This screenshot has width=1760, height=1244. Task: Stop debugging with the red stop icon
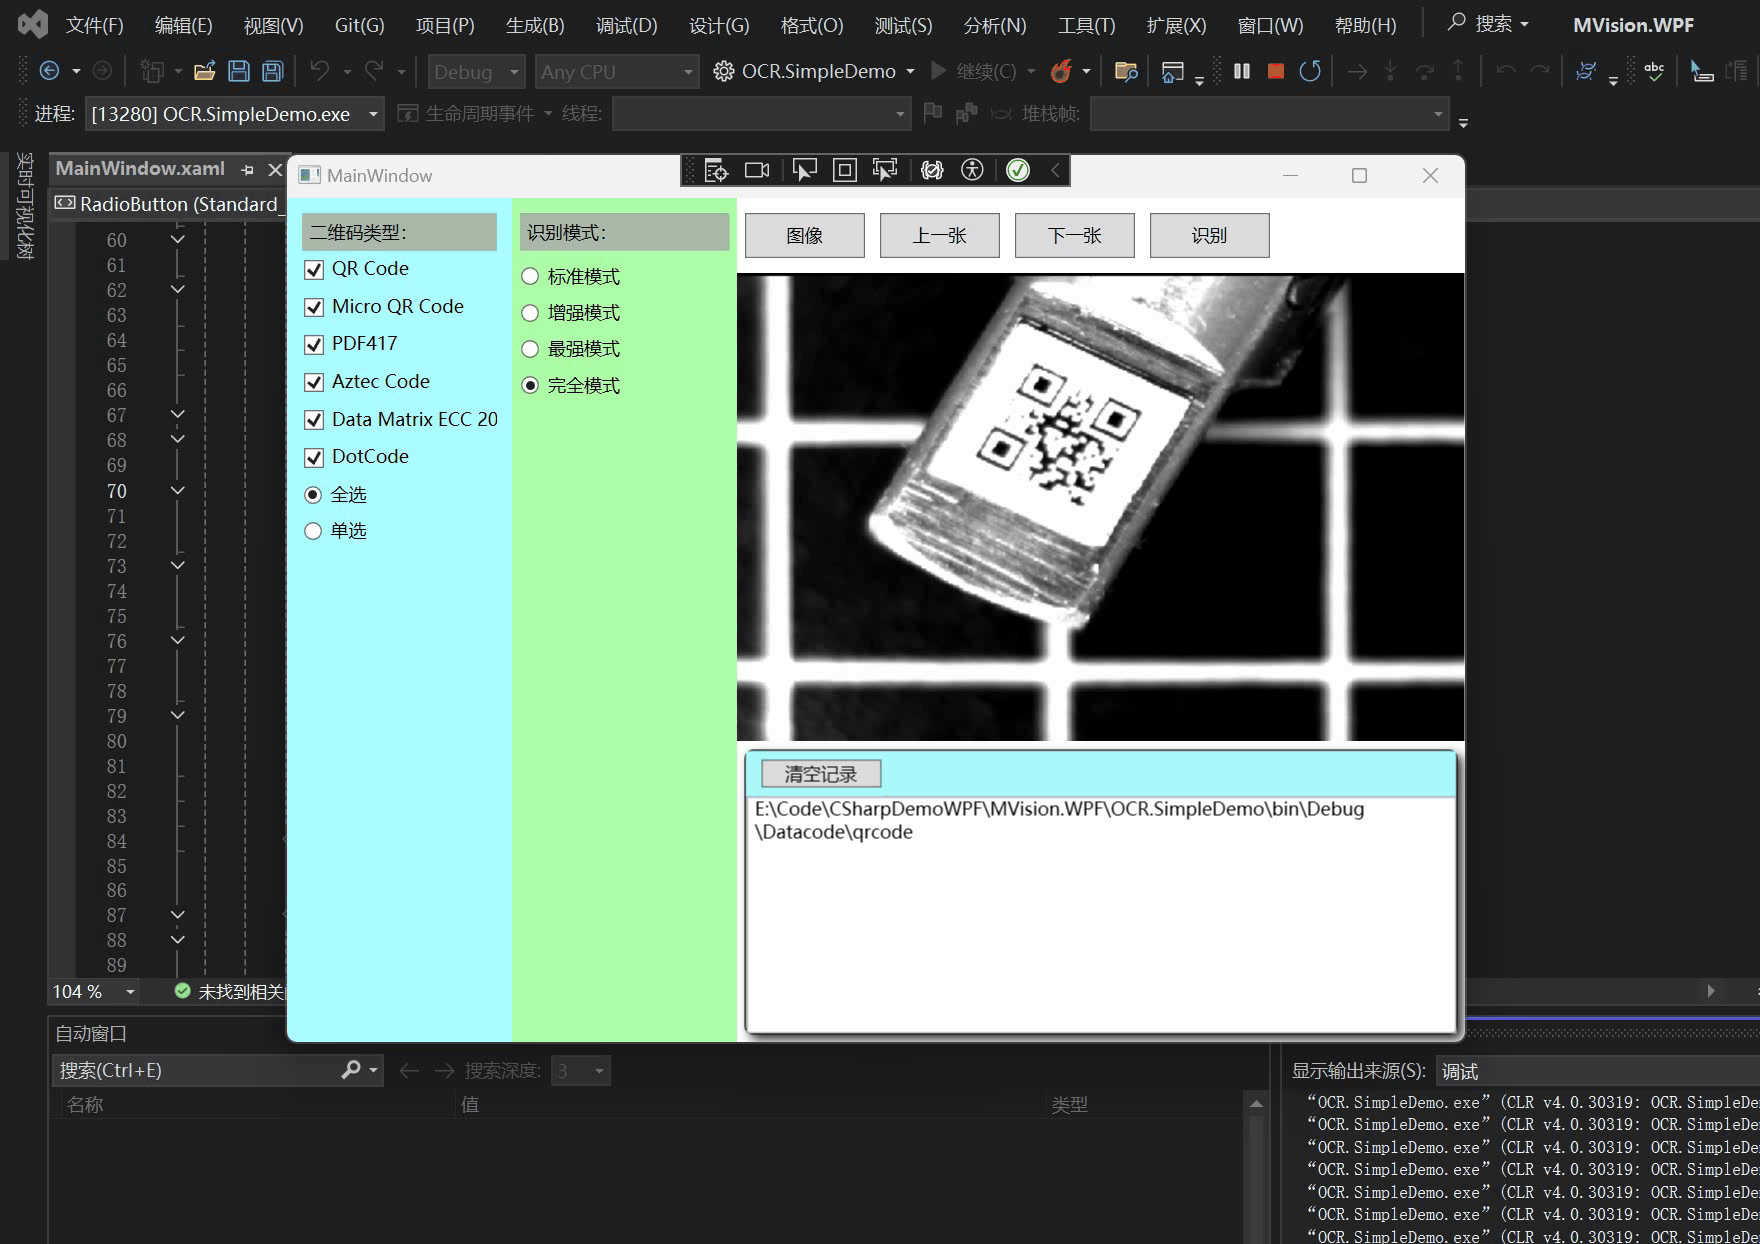[x=1274, y=71]
